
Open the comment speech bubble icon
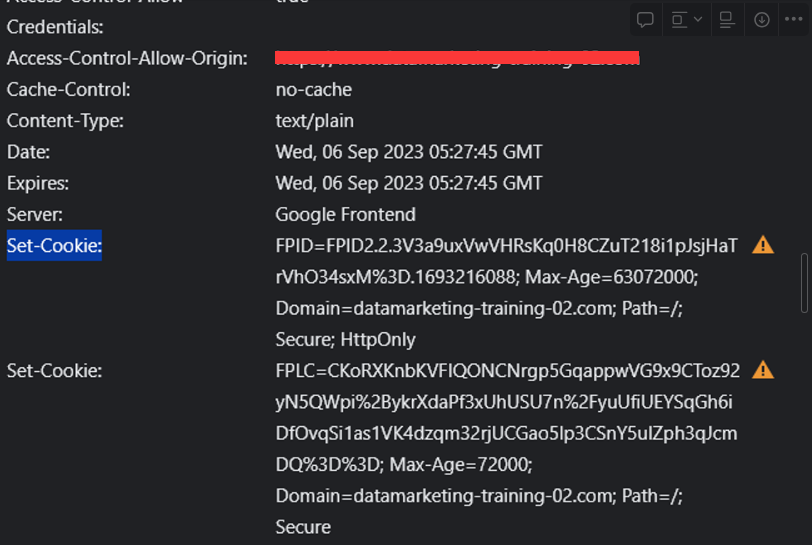[x=645, y=20]
